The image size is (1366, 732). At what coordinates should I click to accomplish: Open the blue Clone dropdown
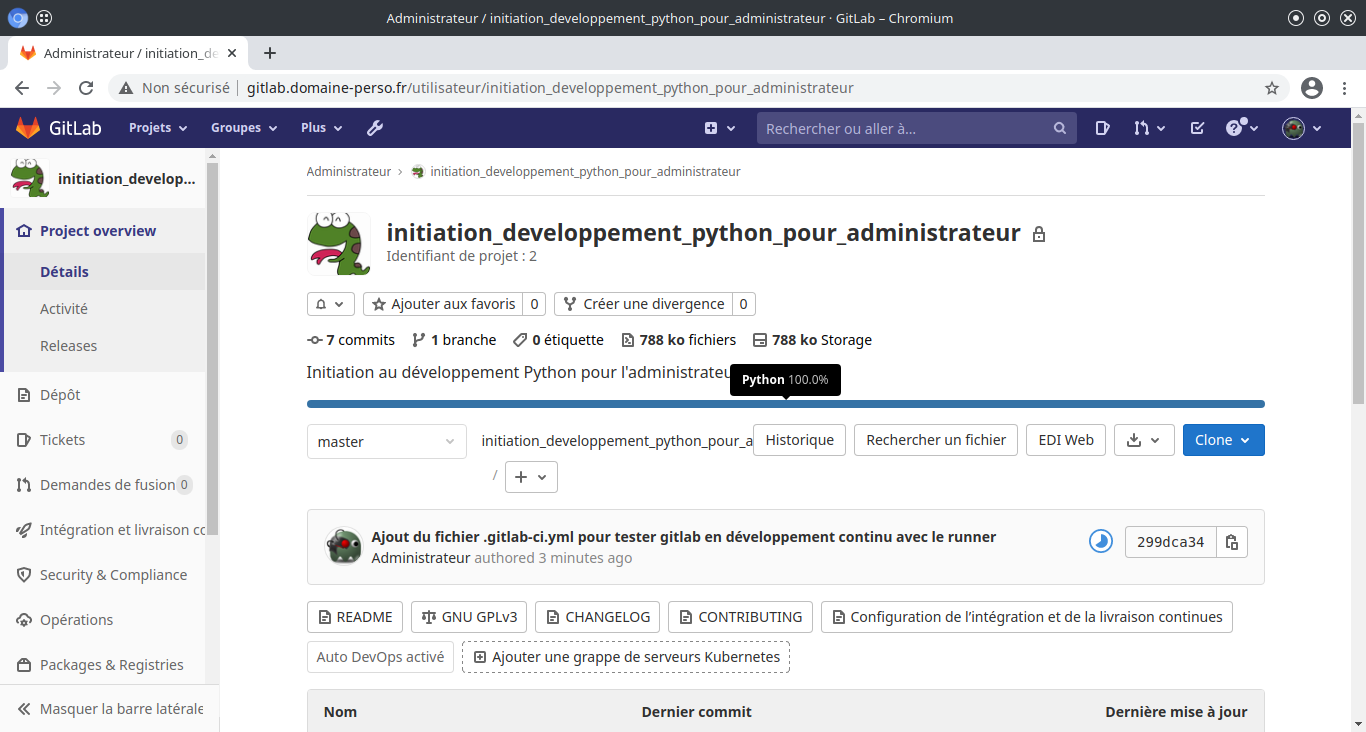coord(1222,440)
